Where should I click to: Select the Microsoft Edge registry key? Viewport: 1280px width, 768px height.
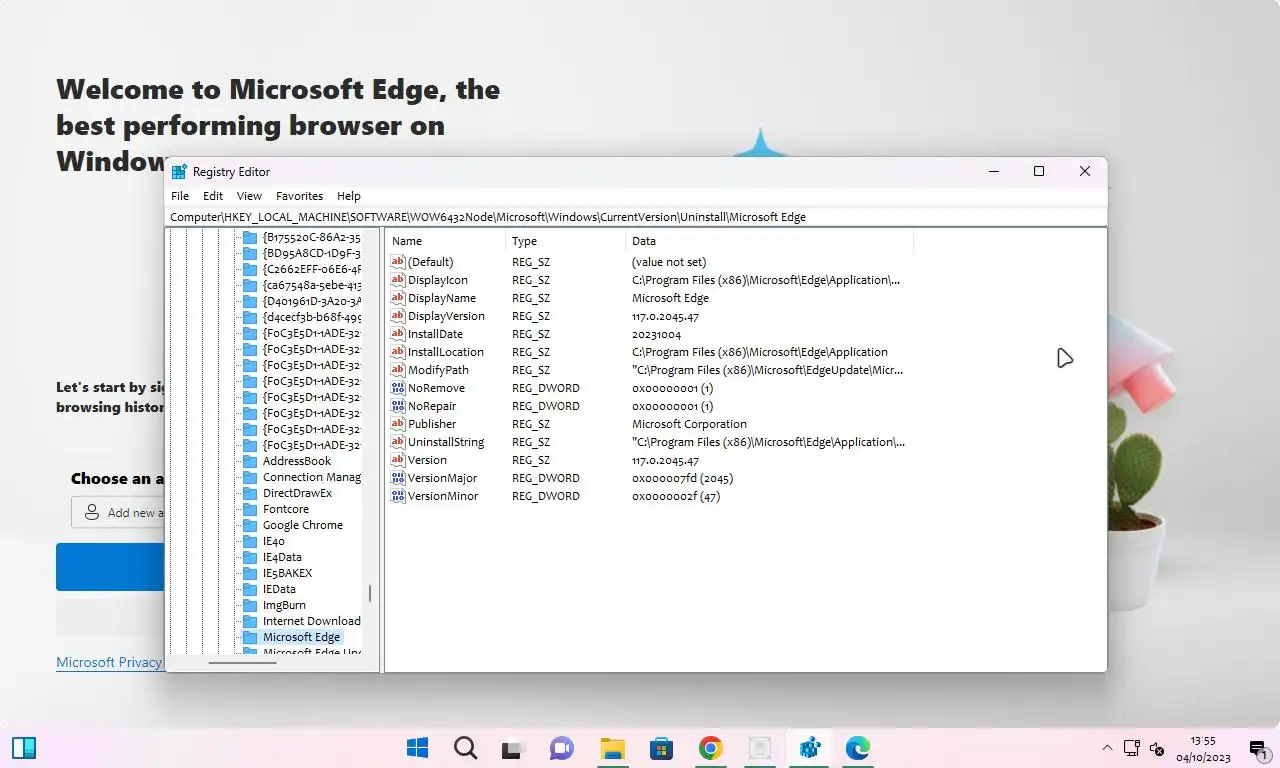point(301,637)
